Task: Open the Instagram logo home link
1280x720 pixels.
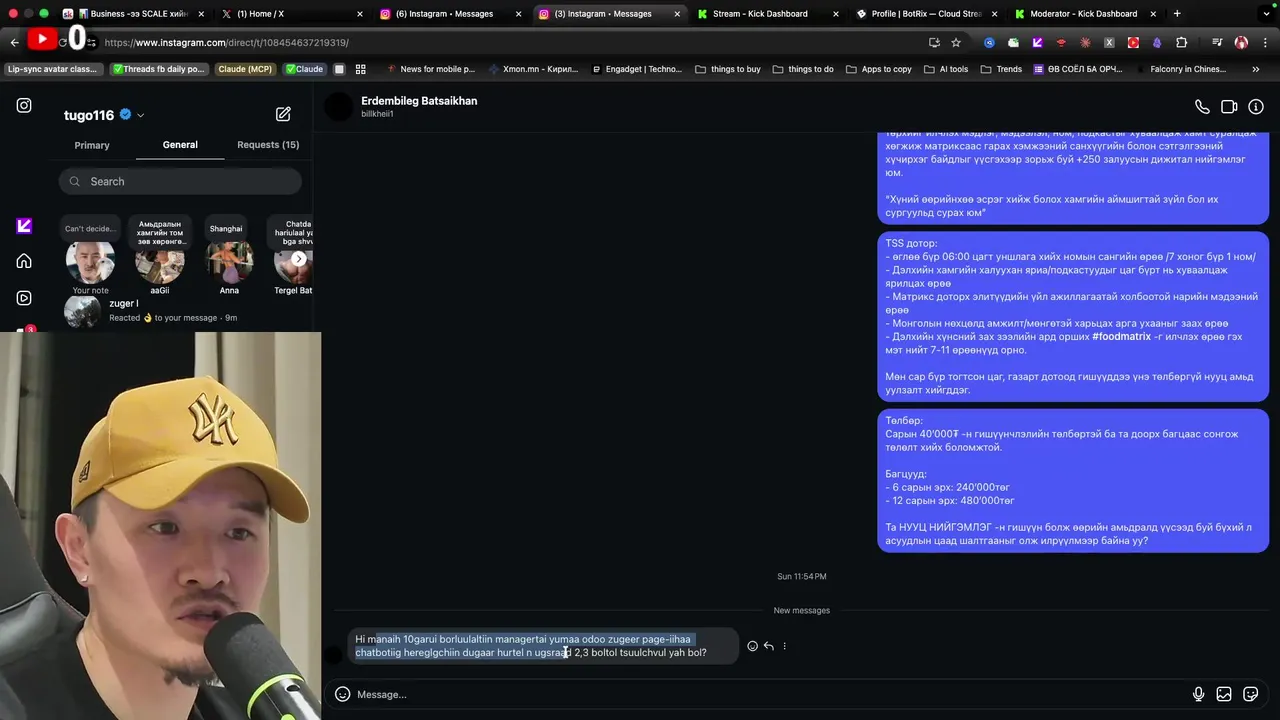Action: (24, 106)
